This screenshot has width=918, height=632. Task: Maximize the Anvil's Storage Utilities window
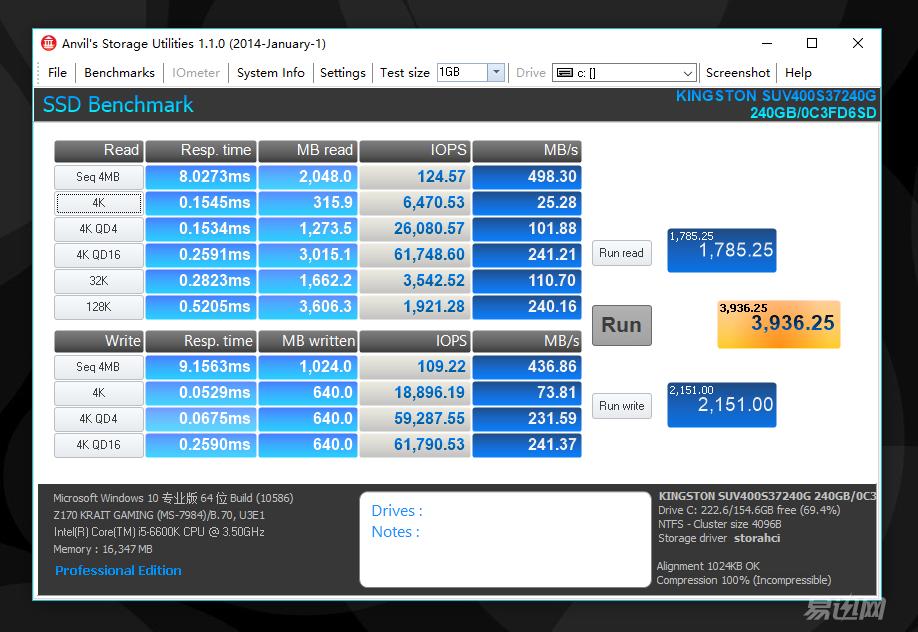tap(811, 43)
